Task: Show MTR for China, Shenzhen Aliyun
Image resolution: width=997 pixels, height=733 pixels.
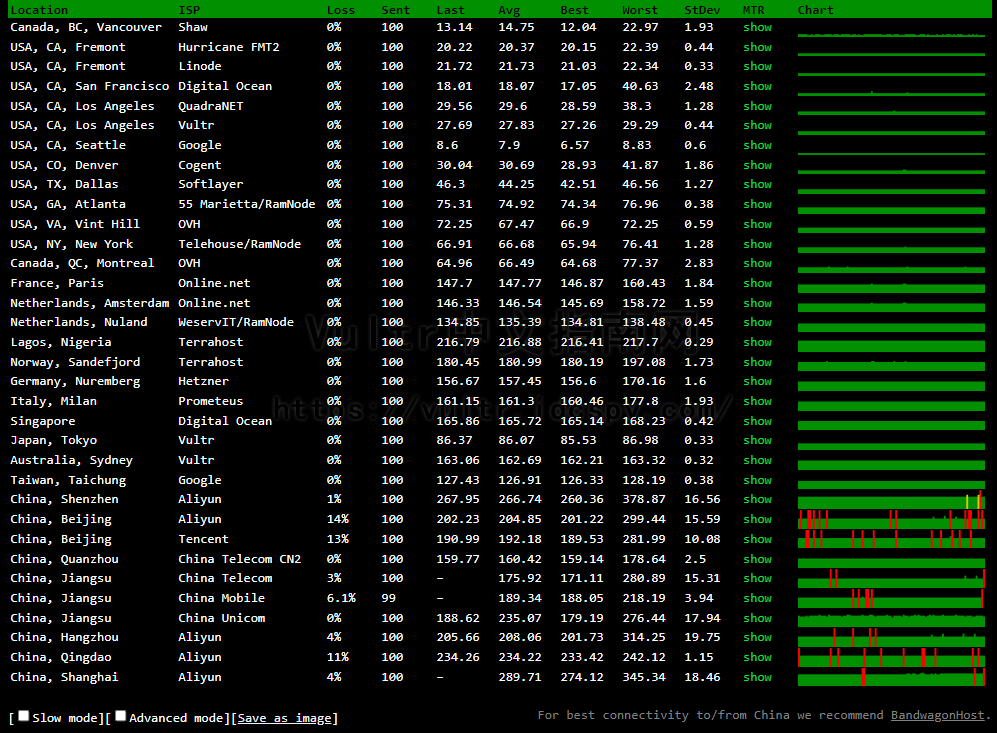Action: pos(757,499)
